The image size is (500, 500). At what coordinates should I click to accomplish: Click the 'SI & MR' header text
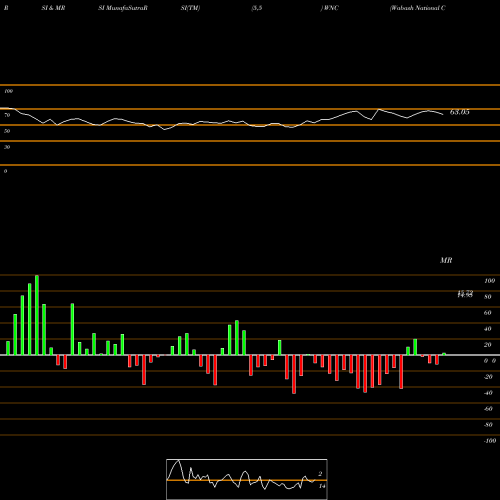(53, 8)
